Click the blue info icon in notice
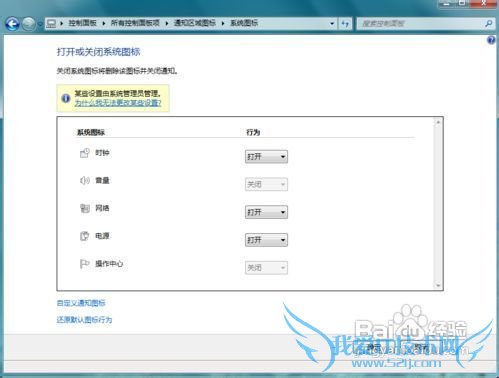 [x=66, y=98]
